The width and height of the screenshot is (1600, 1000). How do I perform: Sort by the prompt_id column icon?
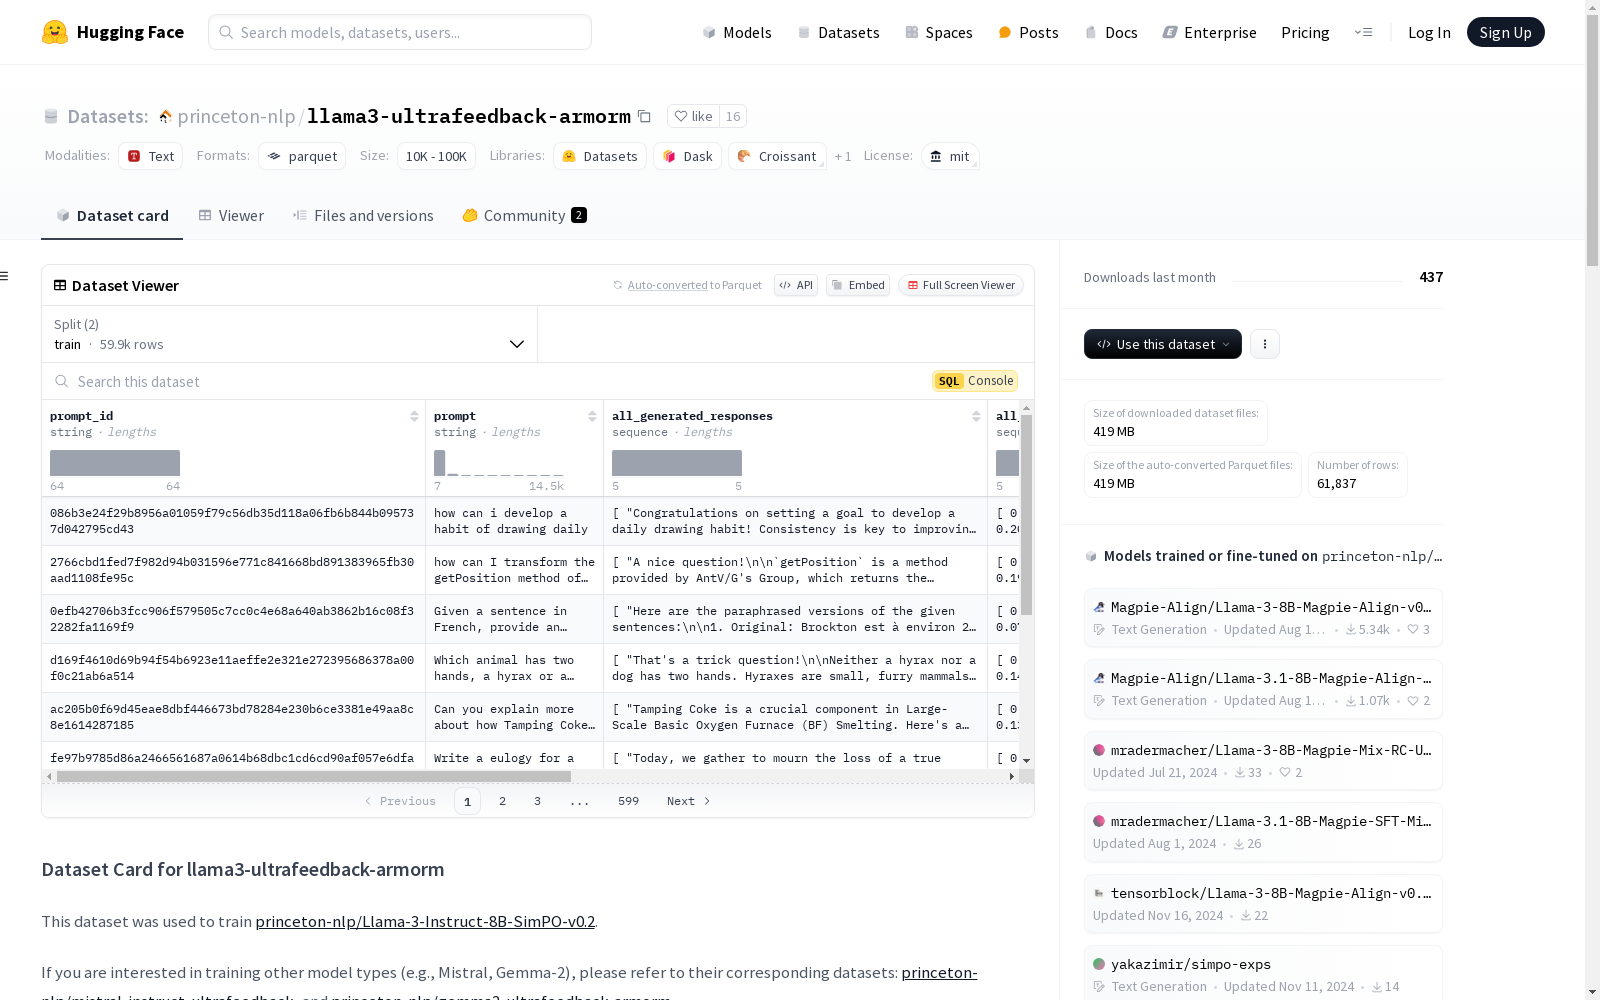414,416
